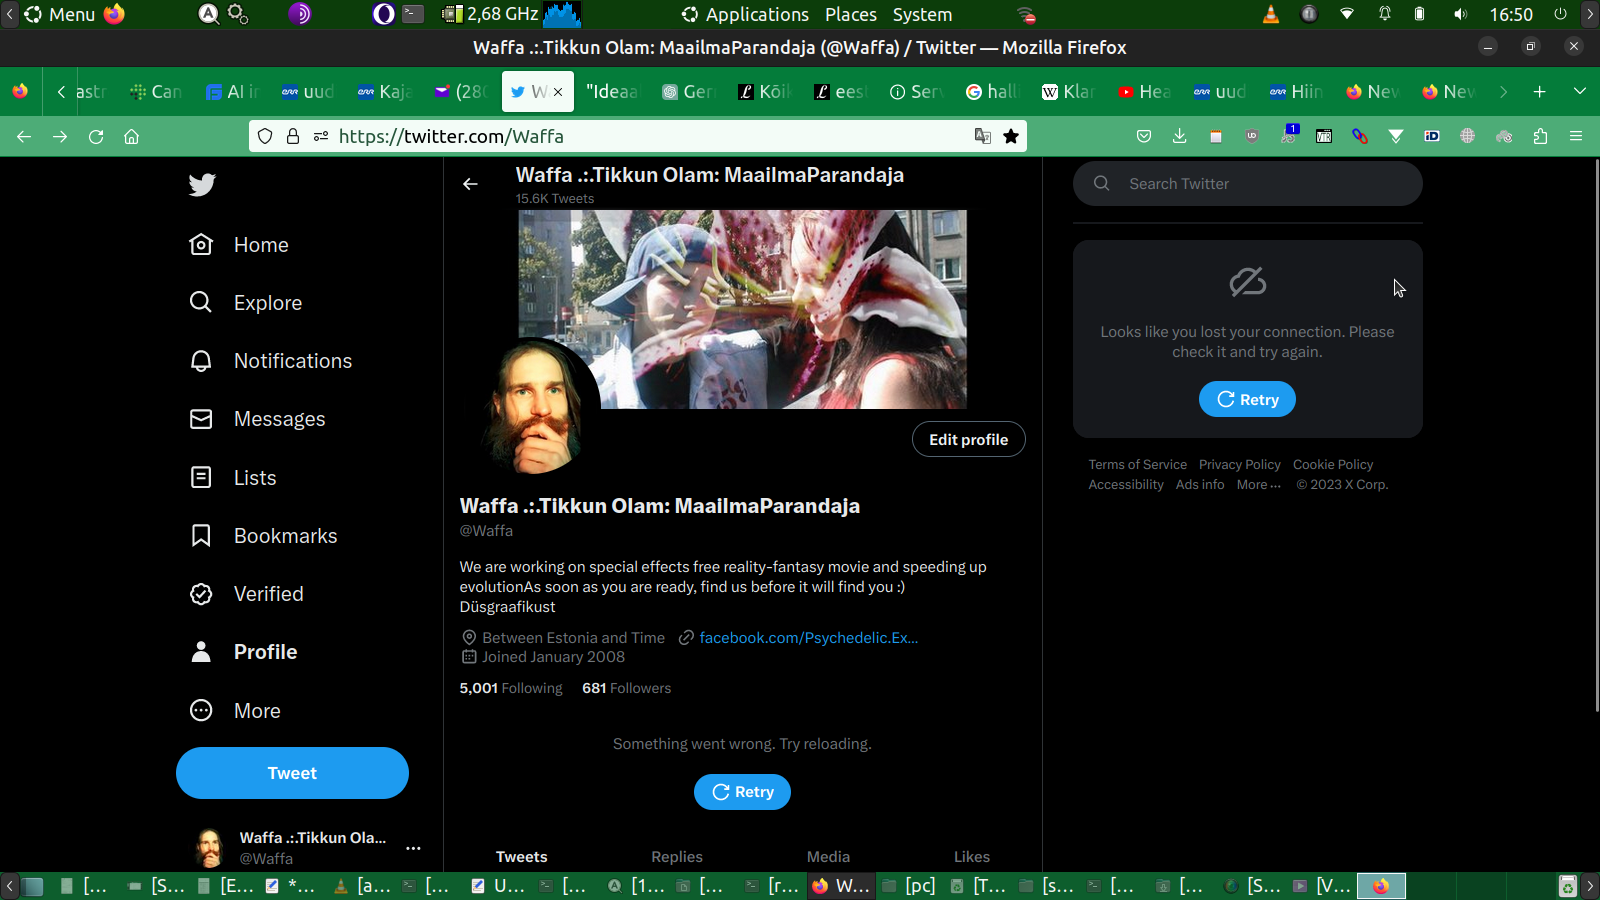Open the 681 Followers list
Image resolution: width=1600 pixels, height=900 pixels.
point(626,688)
